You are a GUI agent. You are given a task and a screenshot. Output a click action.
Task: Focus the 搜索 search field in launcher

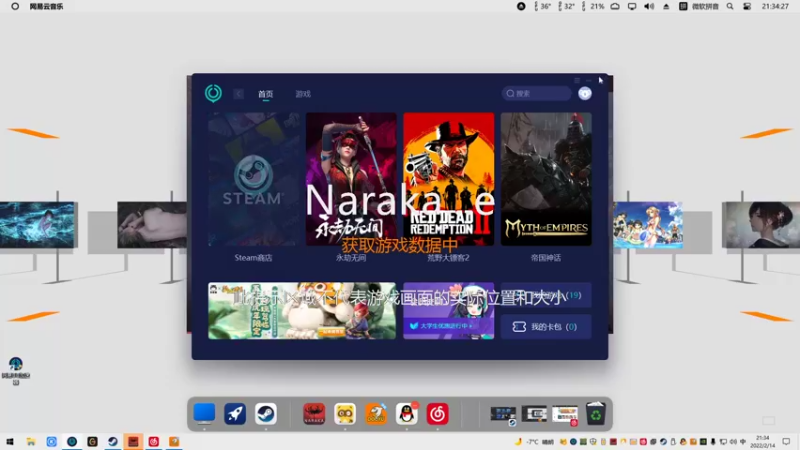coord(536,93)
